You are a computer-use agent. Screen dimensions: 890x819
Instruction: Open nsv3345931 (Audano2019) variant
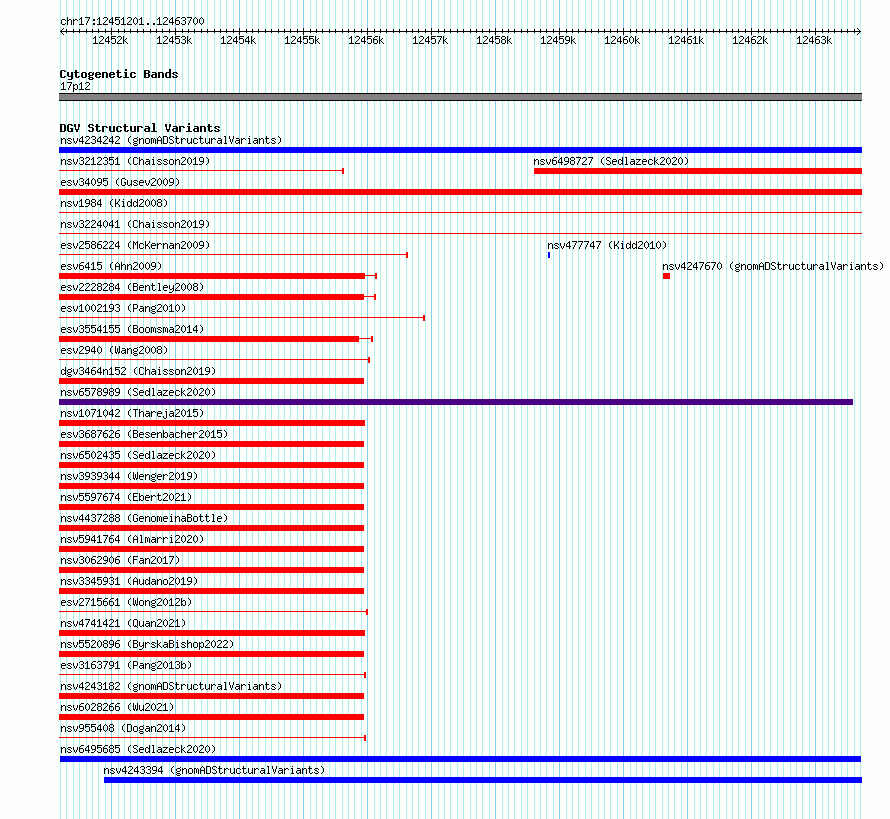[x=129, y=581]
